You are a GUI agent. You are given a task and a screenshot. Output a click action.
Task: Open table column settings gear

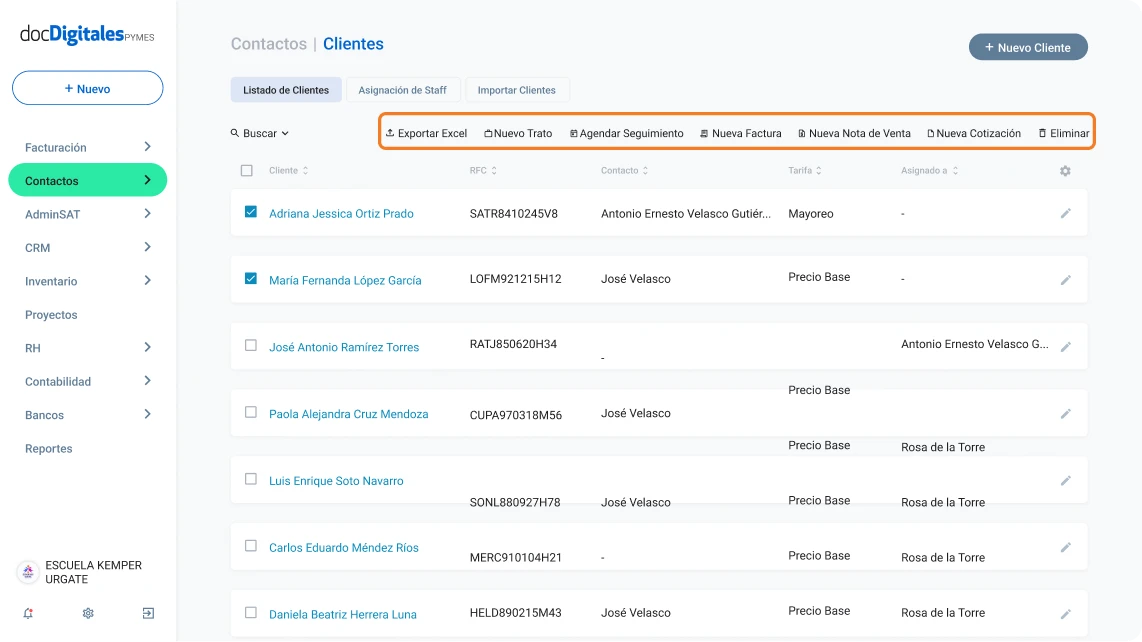[1065, 171]
